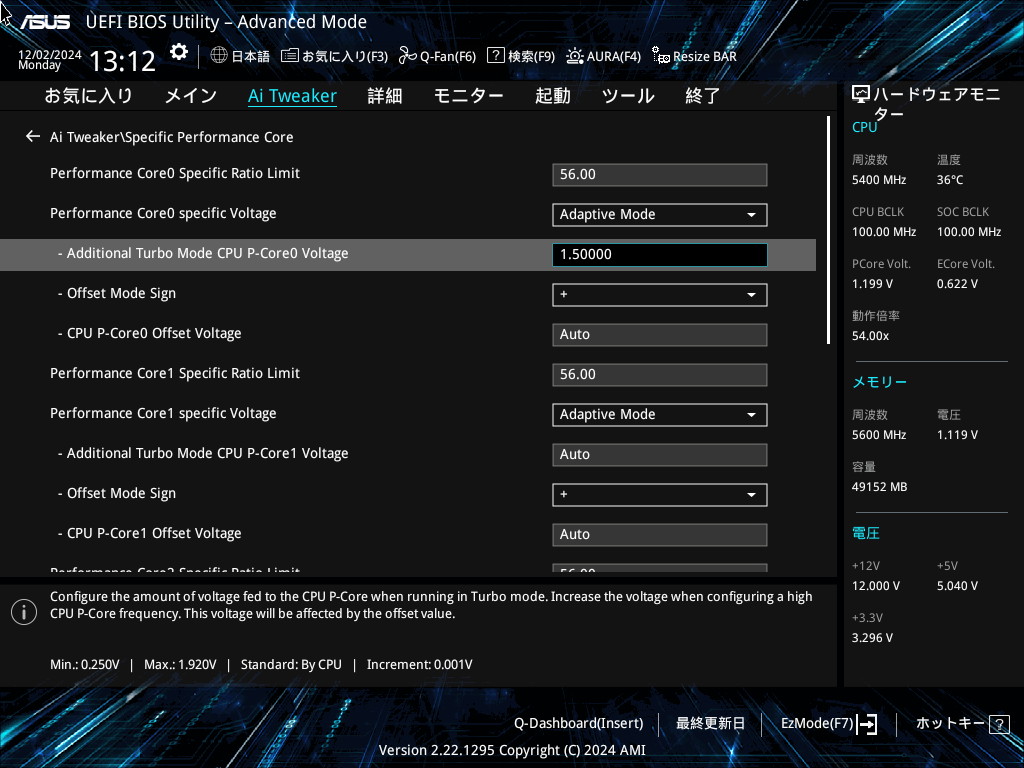Screen dimensions: 1024x768
Task: Click breadcrumb Ai Tweaker\Specific Performance Core
Action: pyautogui.click(x=171, y=137)
